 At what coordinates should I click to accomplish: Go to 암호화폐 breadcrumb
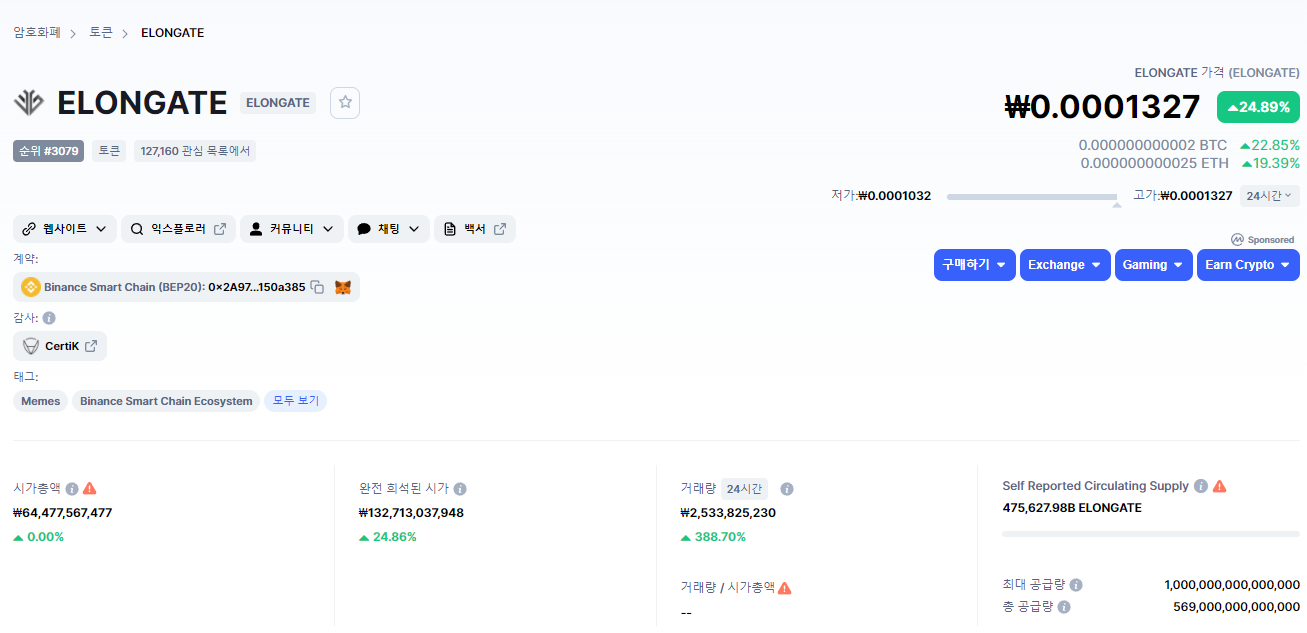pos(37,33)
